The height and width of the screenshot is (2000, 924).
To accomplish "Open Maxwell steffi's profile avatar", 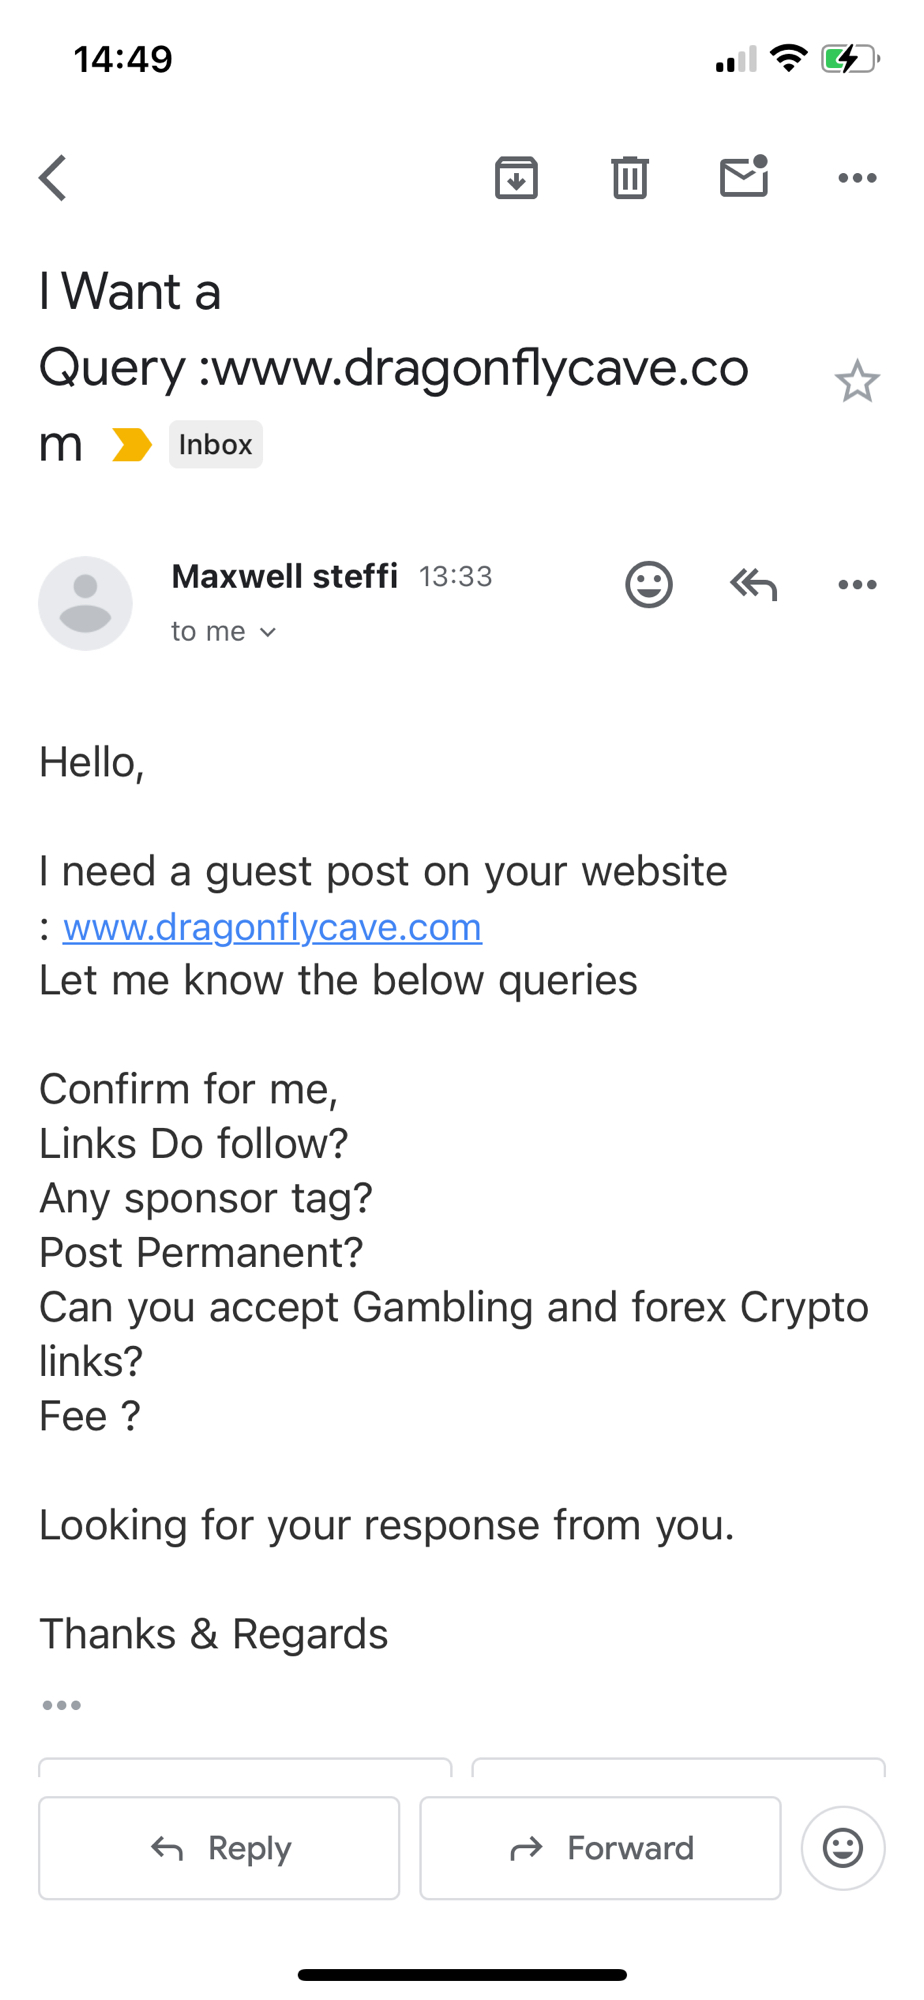I will 86,603.
